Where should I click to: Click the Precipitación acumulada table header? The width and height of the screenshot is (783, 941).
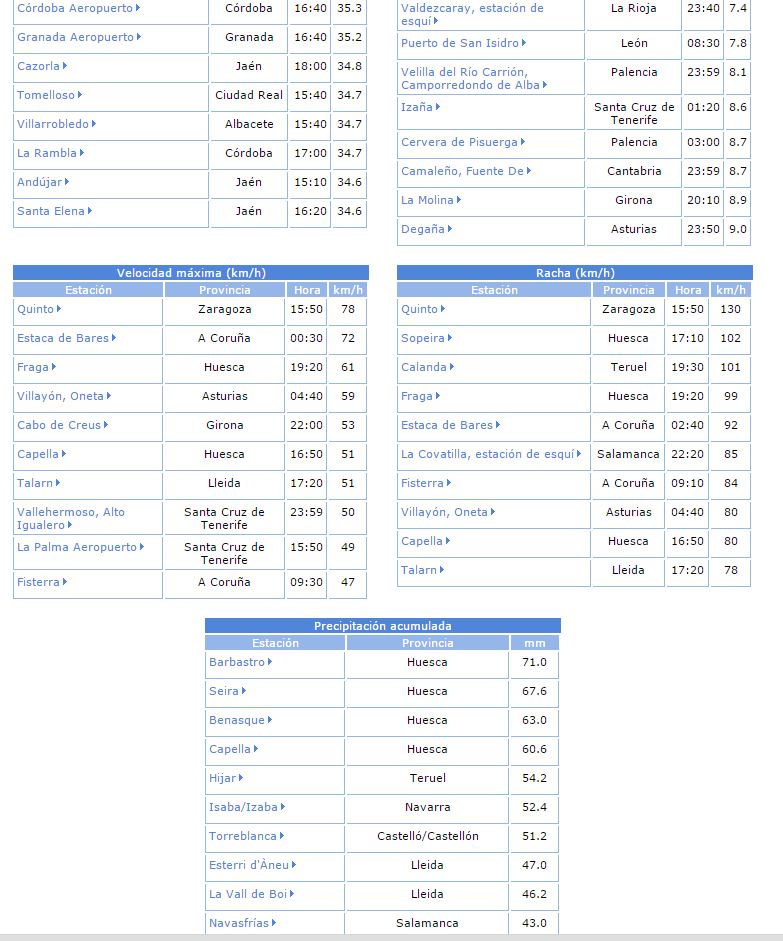tap(382, 626)
